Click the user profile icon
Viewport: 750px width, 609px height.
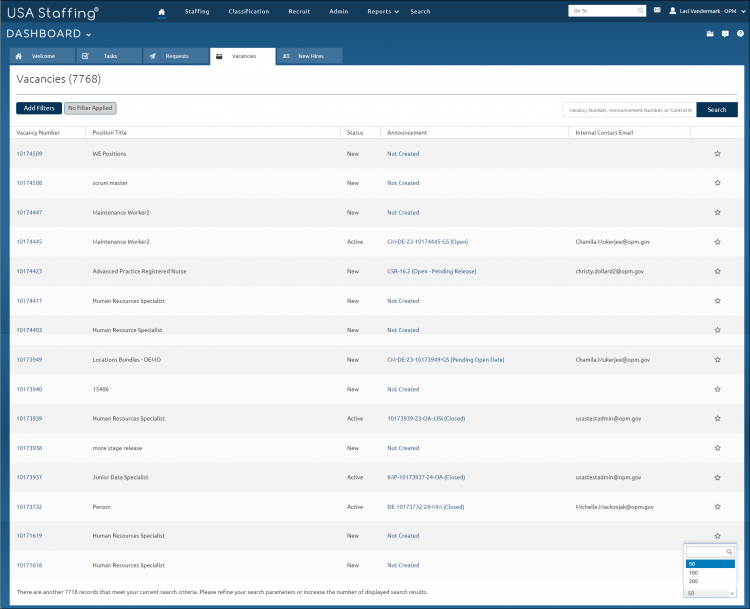(x=673, y=11)
